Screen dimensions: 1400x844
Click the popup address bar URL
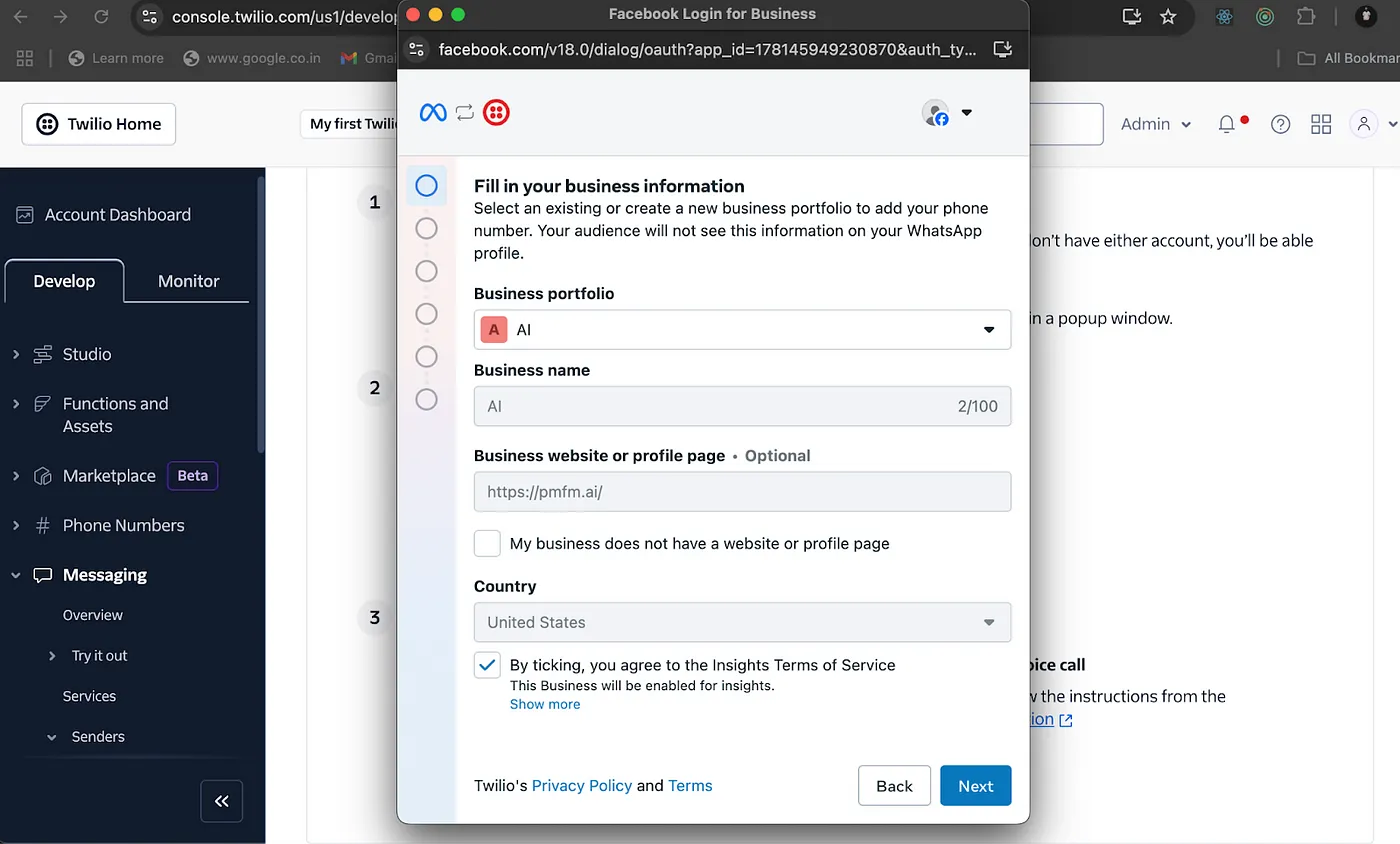pos(708,49)
